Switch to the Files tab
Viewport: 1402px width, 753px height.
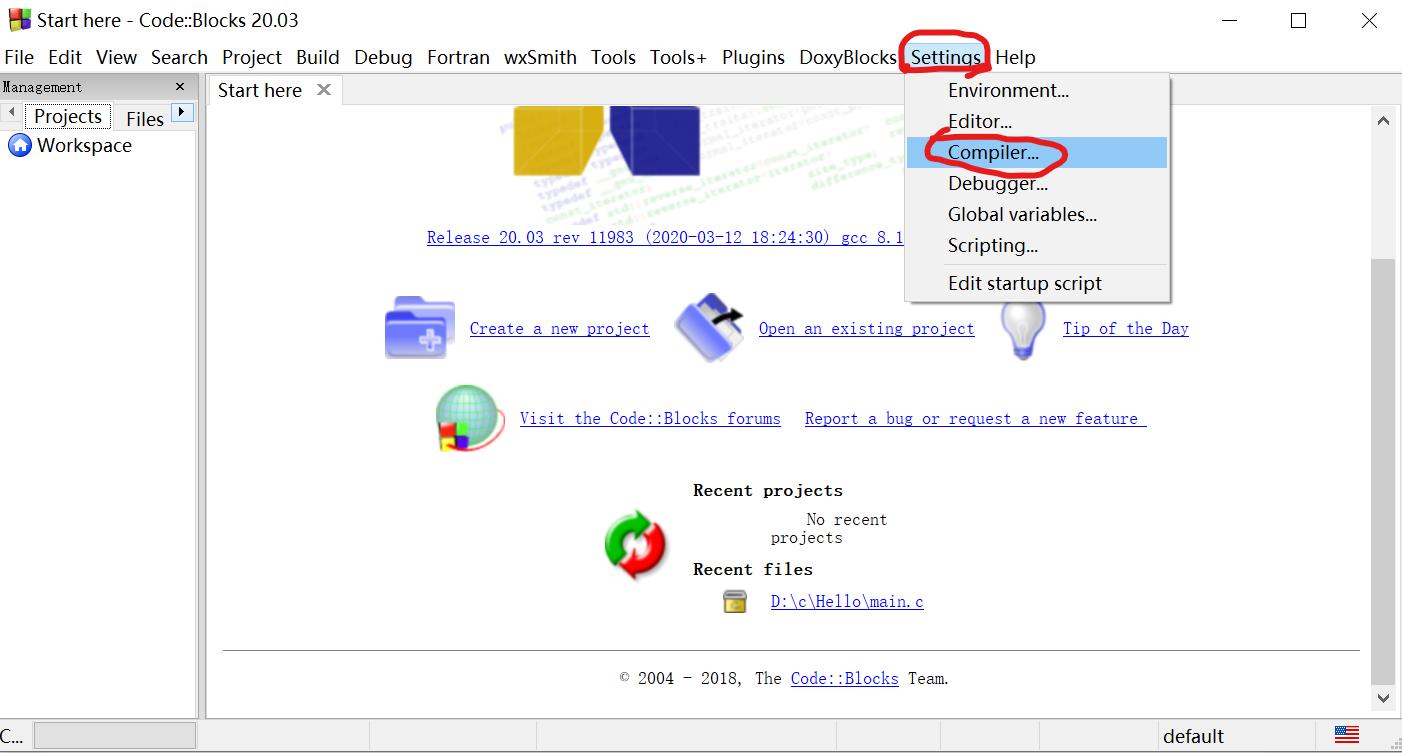pyautogui.click(x=145, y=118)
